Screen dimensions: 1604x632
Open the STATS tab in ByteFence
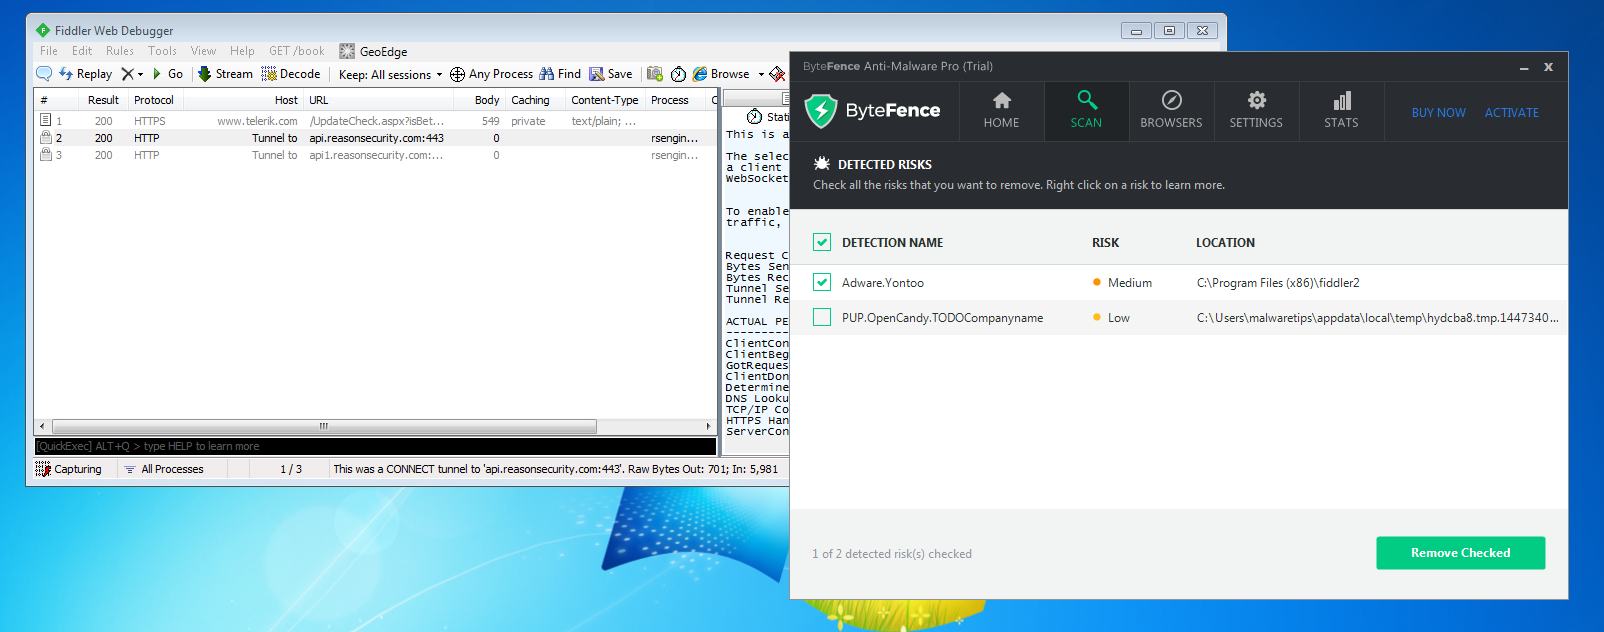[x=1341, y=110]
